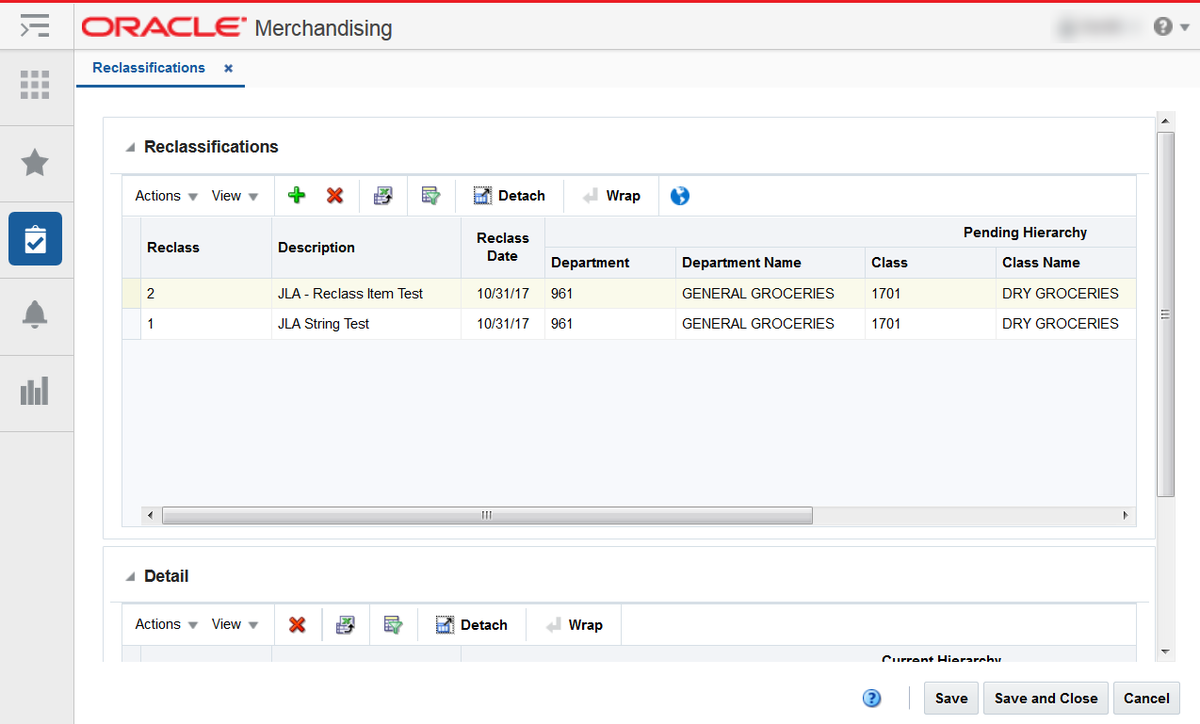Click the Save and Close button
The image size is (1200, 724).
pos(1046,698)
